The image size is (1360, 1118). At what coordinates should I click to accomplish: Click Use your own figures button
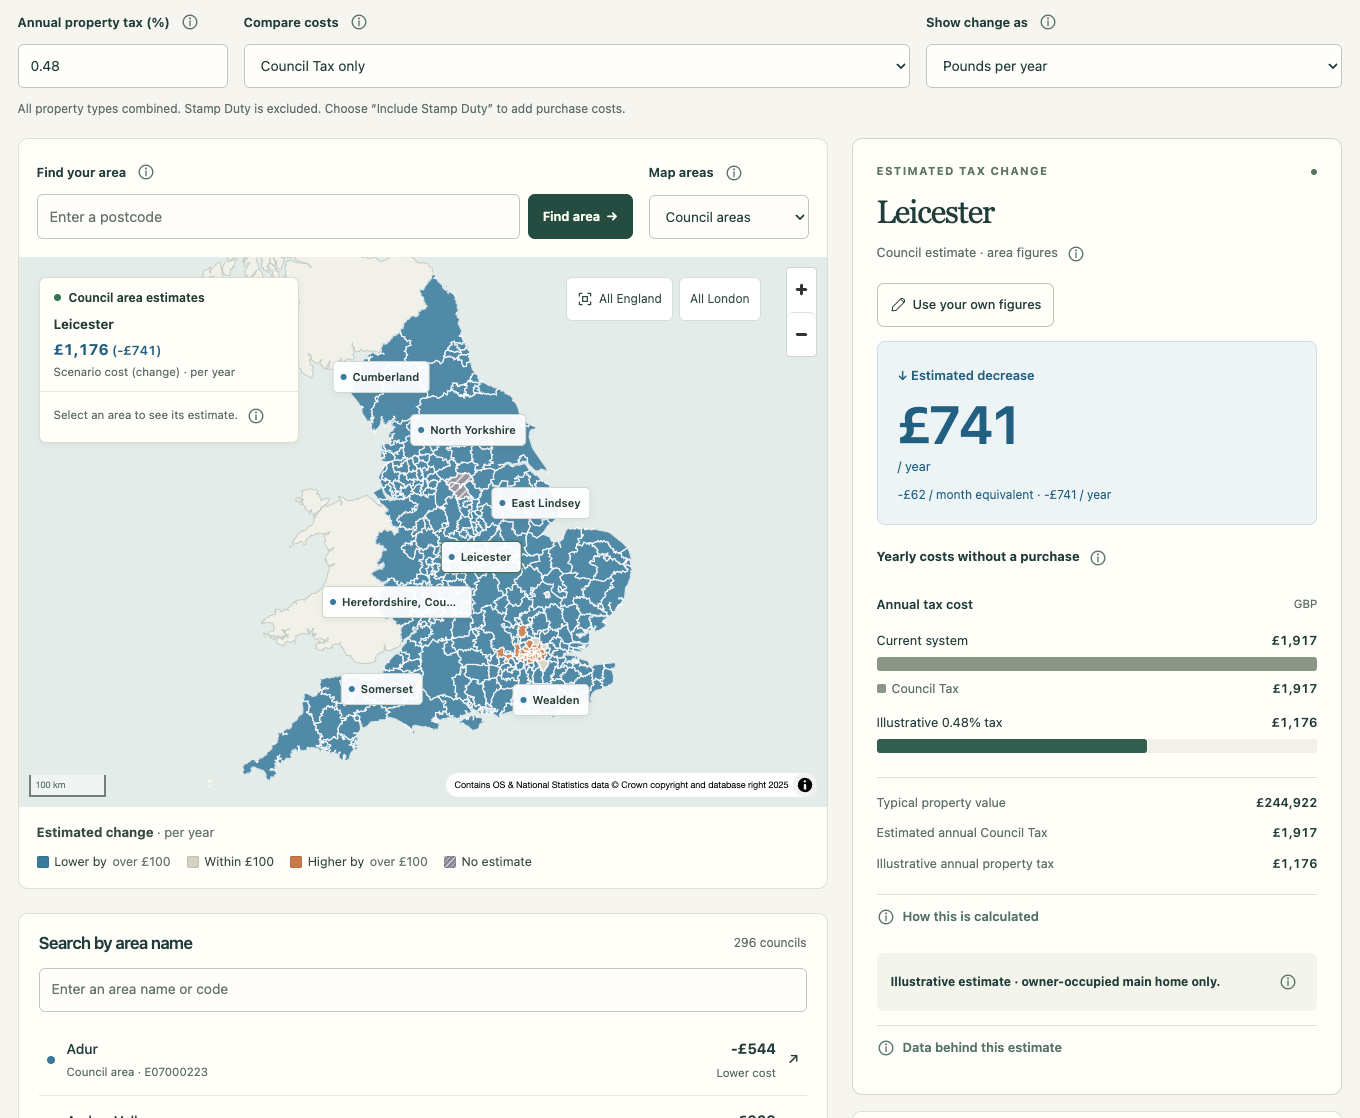click(x=965, y=305)
